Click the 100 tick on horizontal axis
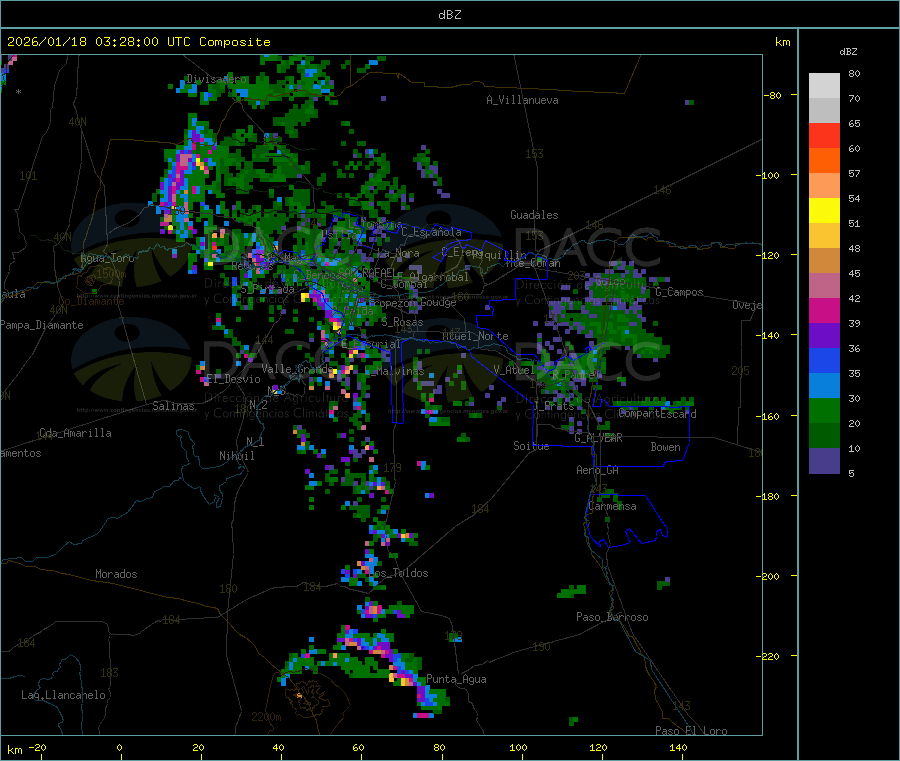The width and height of the screenshot is (900, 761). click(x=518, y=747)
